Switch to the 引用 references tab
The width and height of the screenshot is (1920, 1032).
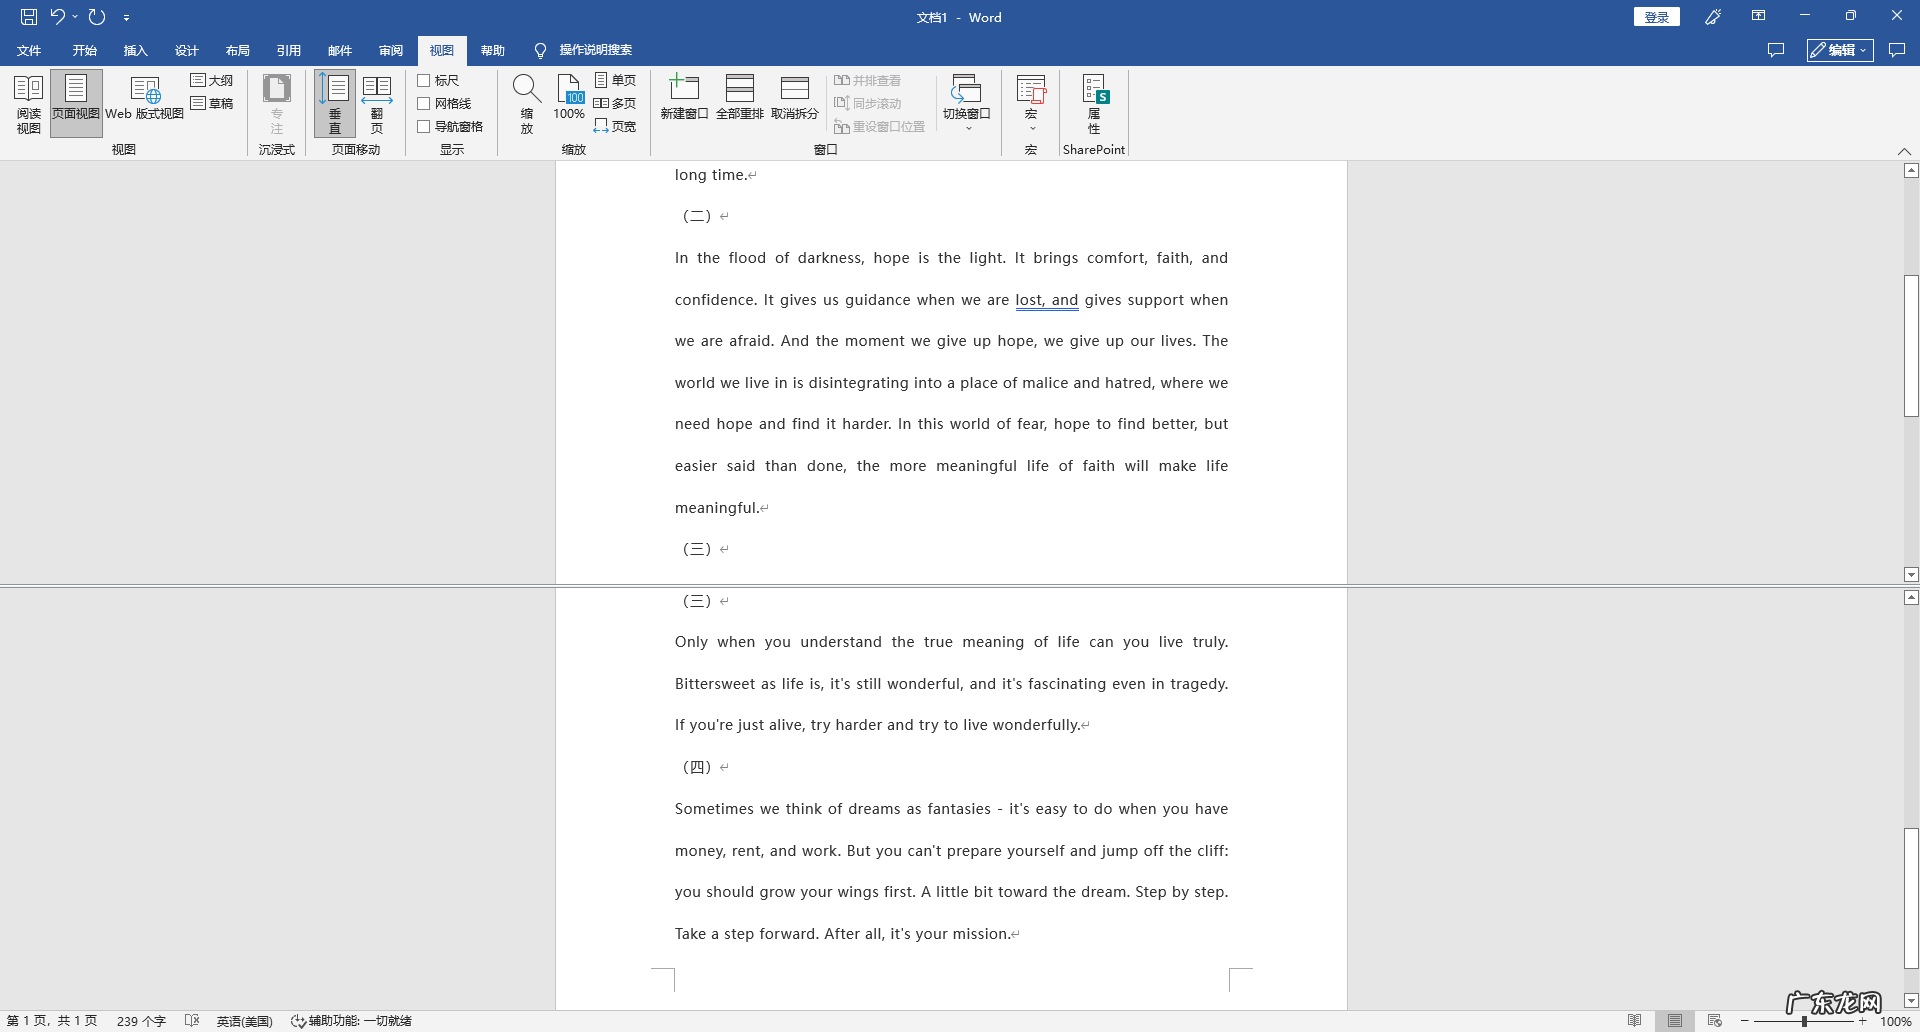tap(289, 50)
